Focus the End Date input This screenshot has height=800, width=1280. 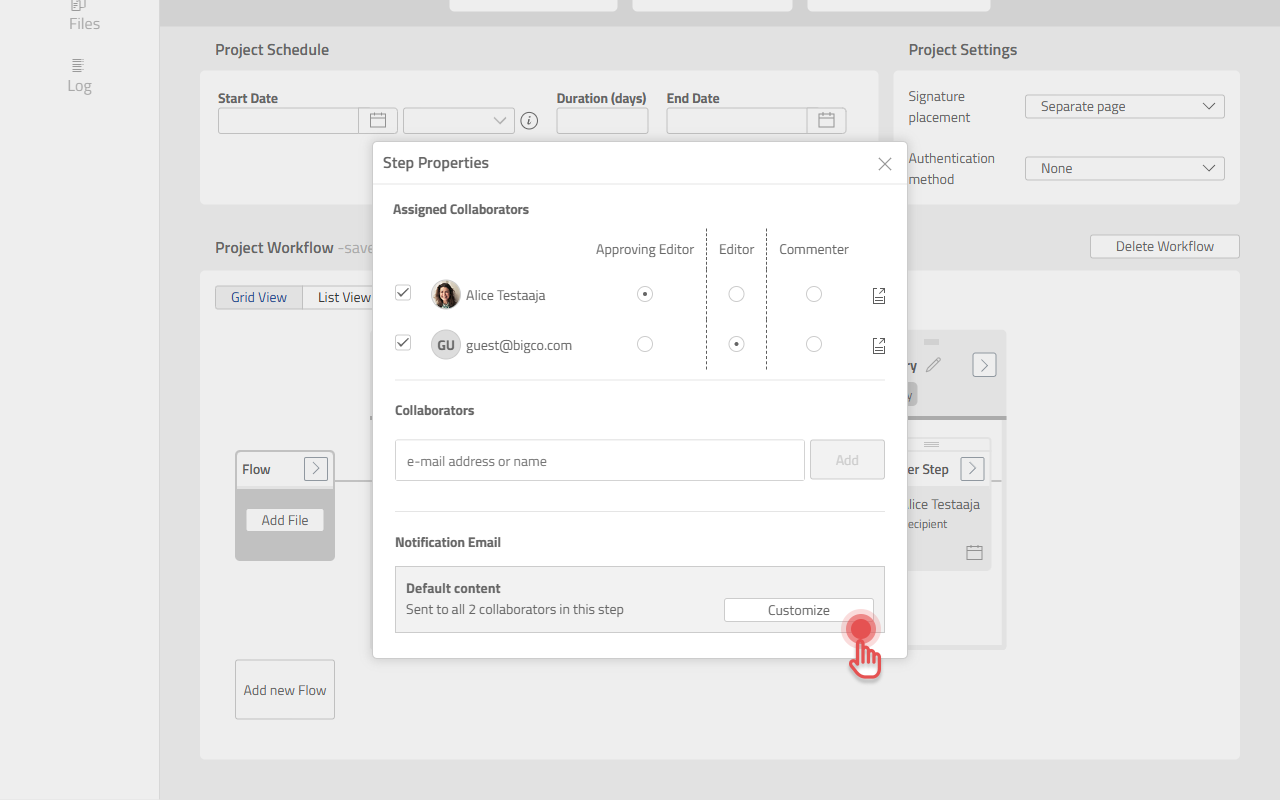coord(737,120)
